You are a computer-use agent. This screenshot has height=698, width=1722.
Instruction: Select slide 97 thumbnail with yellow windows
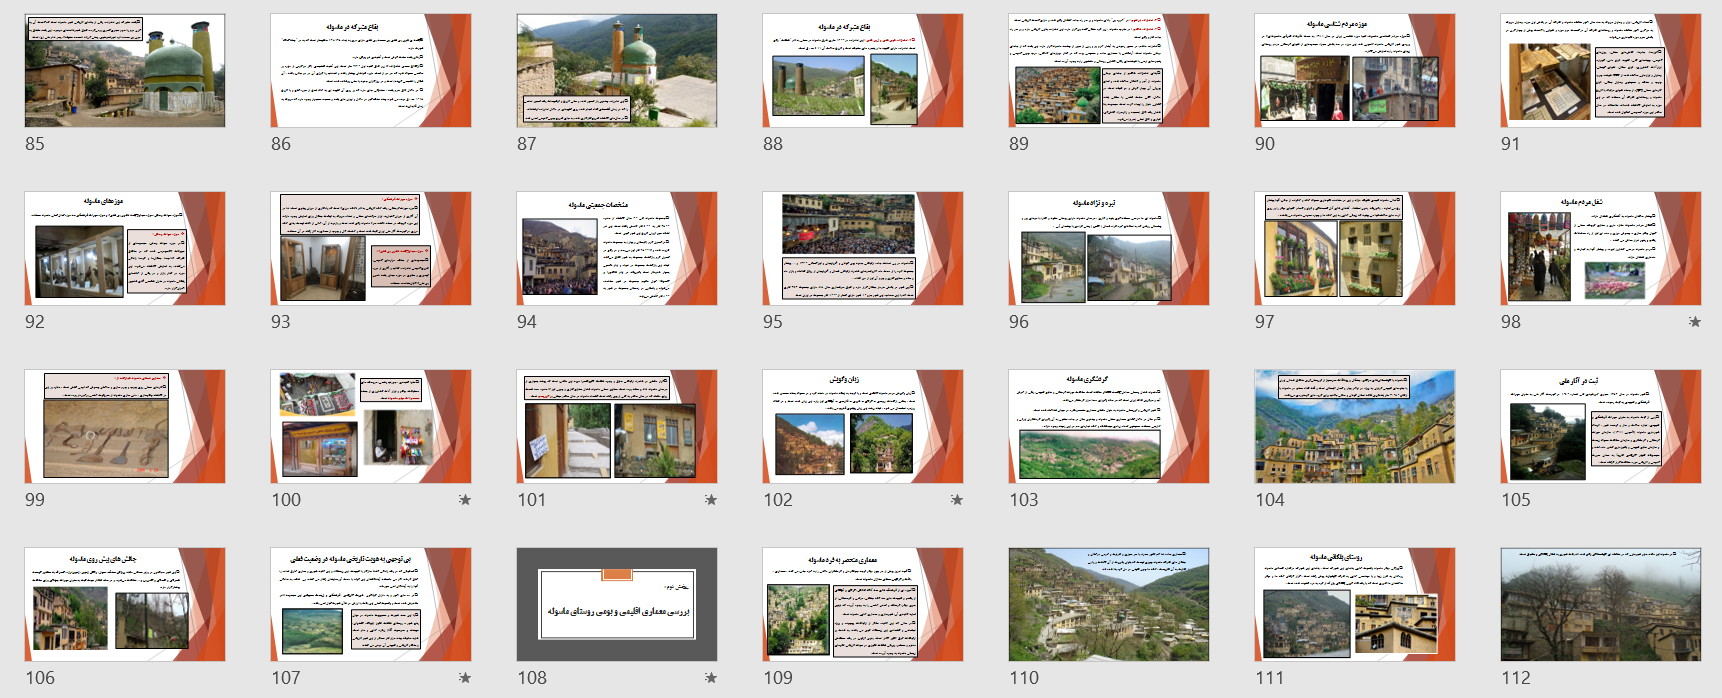1355,248
